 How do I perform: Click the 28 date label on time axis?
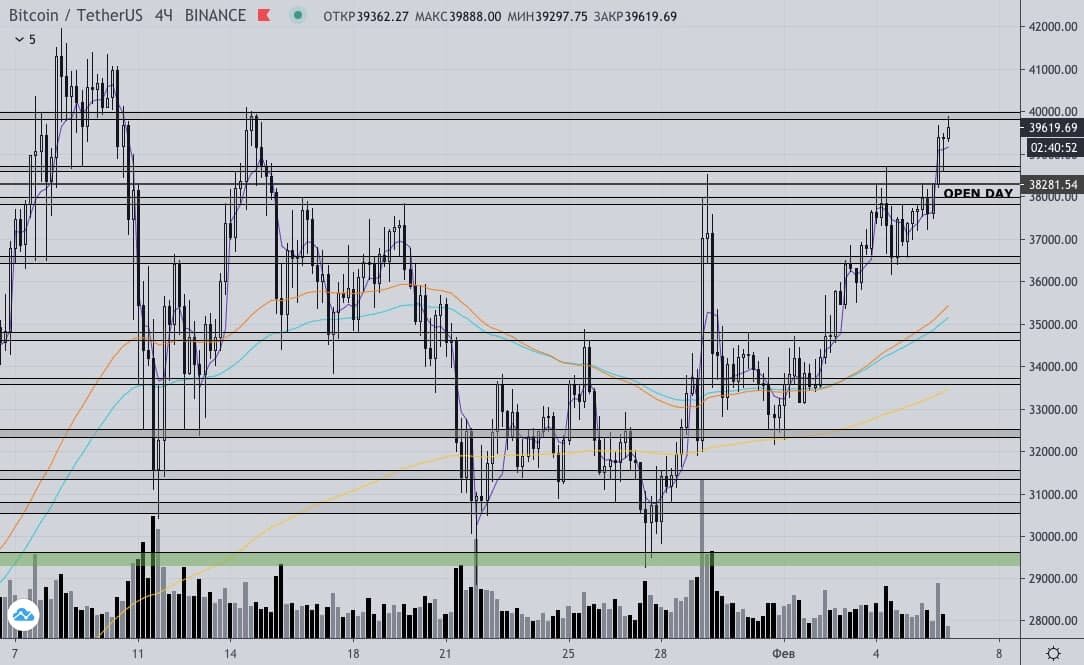(x=660, y=653)
